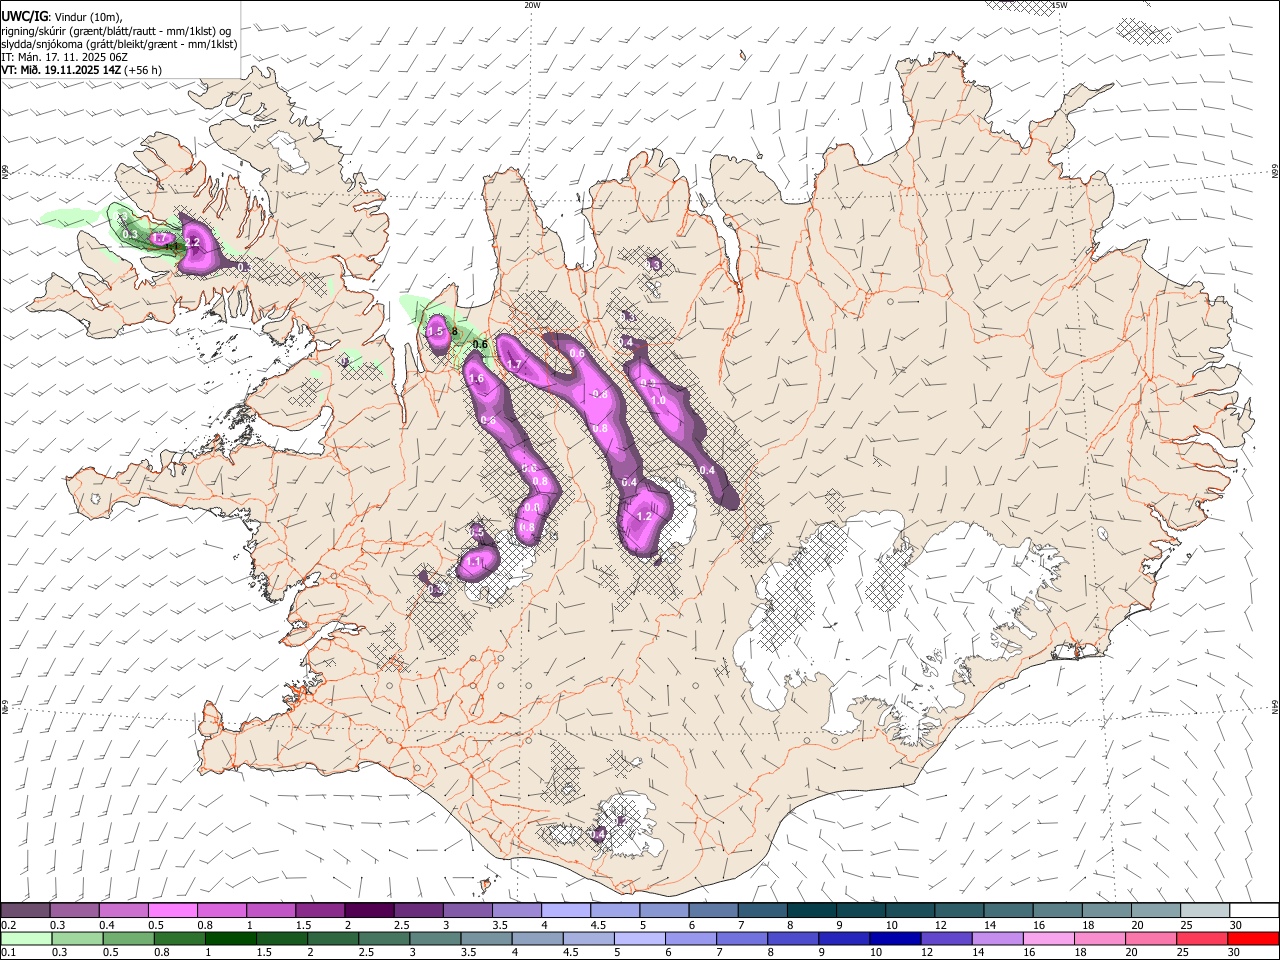1280x960 pixels.
Task: Click the violet 14–16 lower-scale swatch
Action: 998,938
